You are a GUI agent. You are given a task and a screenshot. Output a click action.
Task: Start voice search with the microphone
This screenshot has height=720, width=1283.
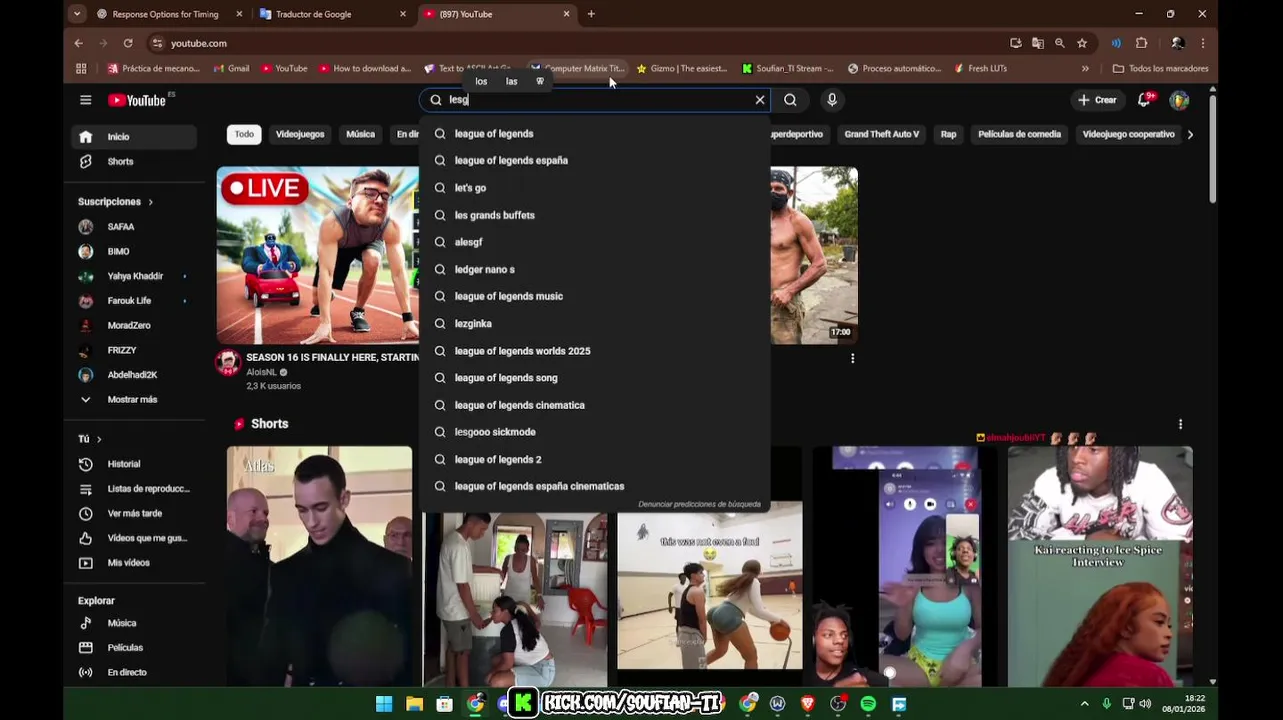pyautogui.click(x=832, y=100)
